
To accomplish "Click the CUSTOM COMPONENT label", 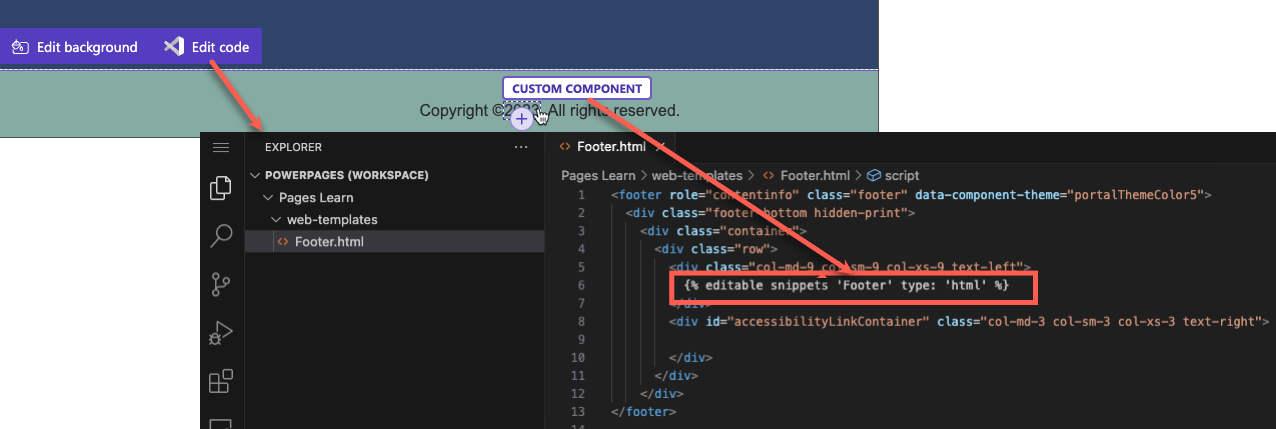I will tap(577, 89).
